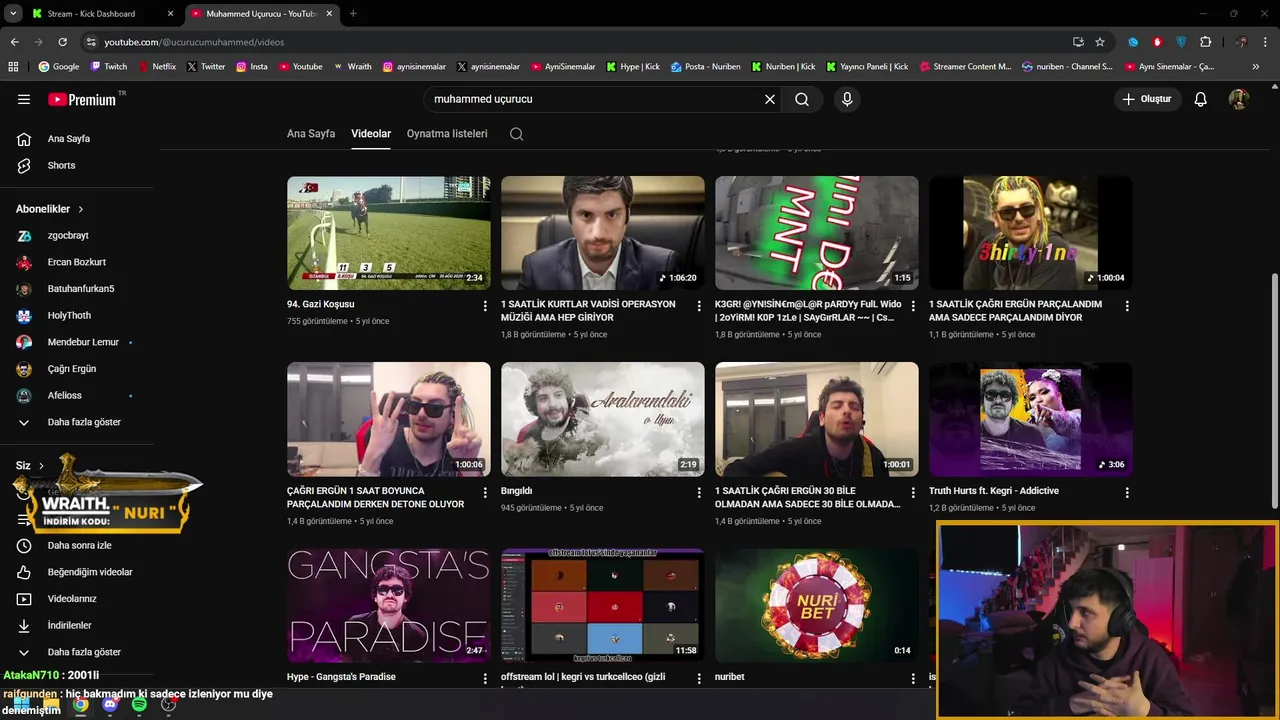The width and height of the screenshot is (1280, 720).
Task: Open three-dot menu for K3GR! video
Action: 913,305
